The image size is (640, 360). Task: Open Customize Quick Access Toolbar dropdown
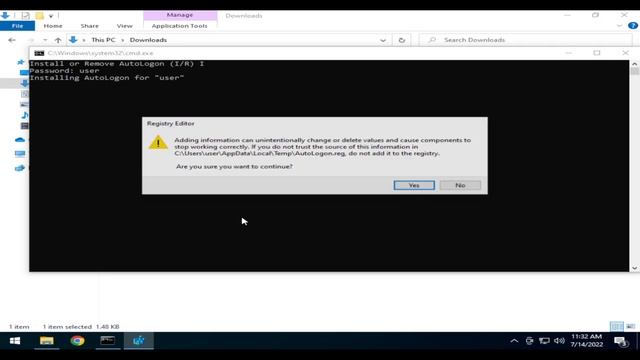pyautogui.click(x=51, y=16)
